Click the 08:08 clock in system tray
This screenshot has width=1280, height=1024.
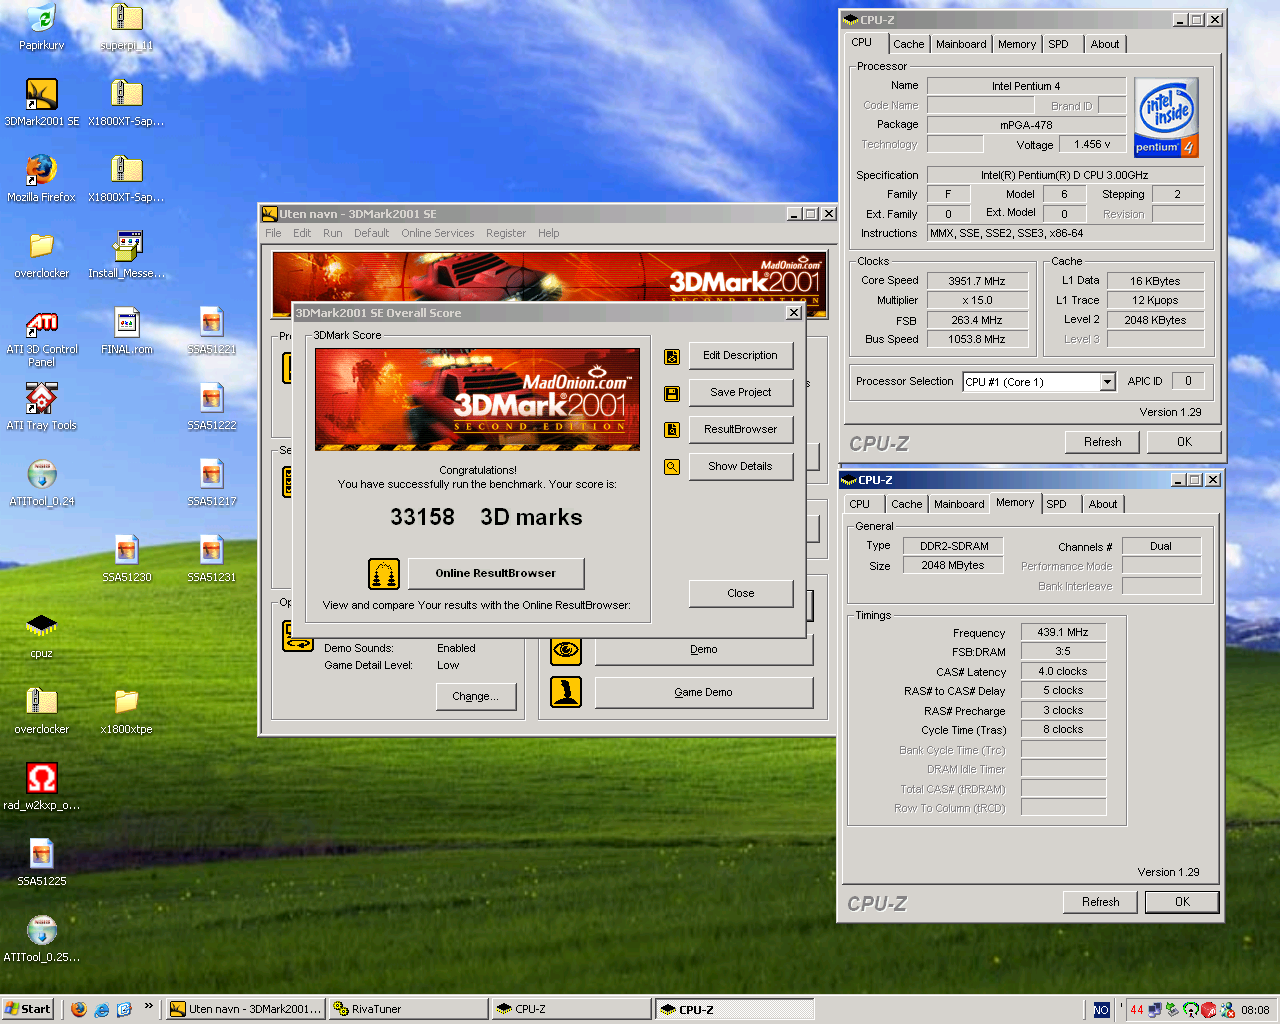click(1255, 1010)
